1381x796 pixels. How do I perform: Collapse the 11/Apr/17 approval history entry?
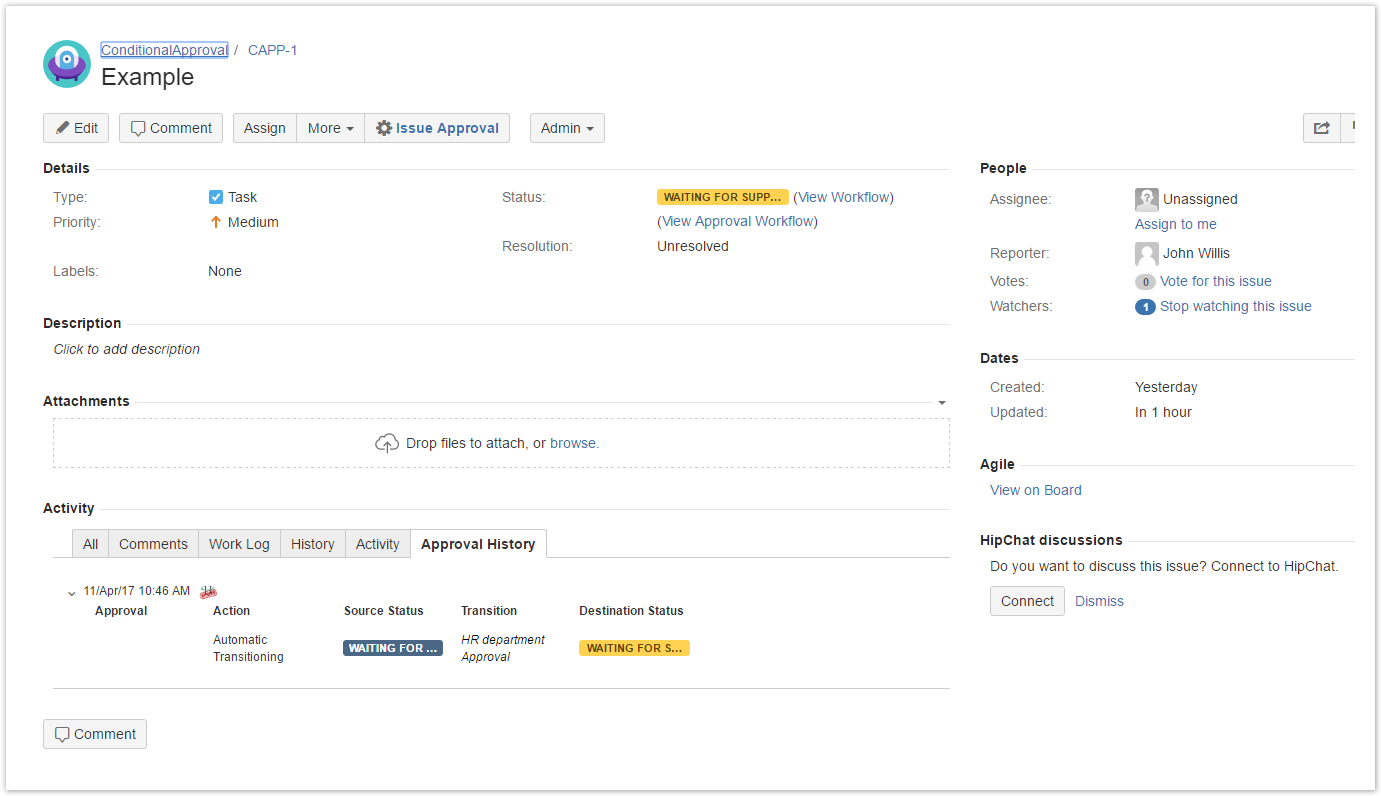click(x=71, y=593)
